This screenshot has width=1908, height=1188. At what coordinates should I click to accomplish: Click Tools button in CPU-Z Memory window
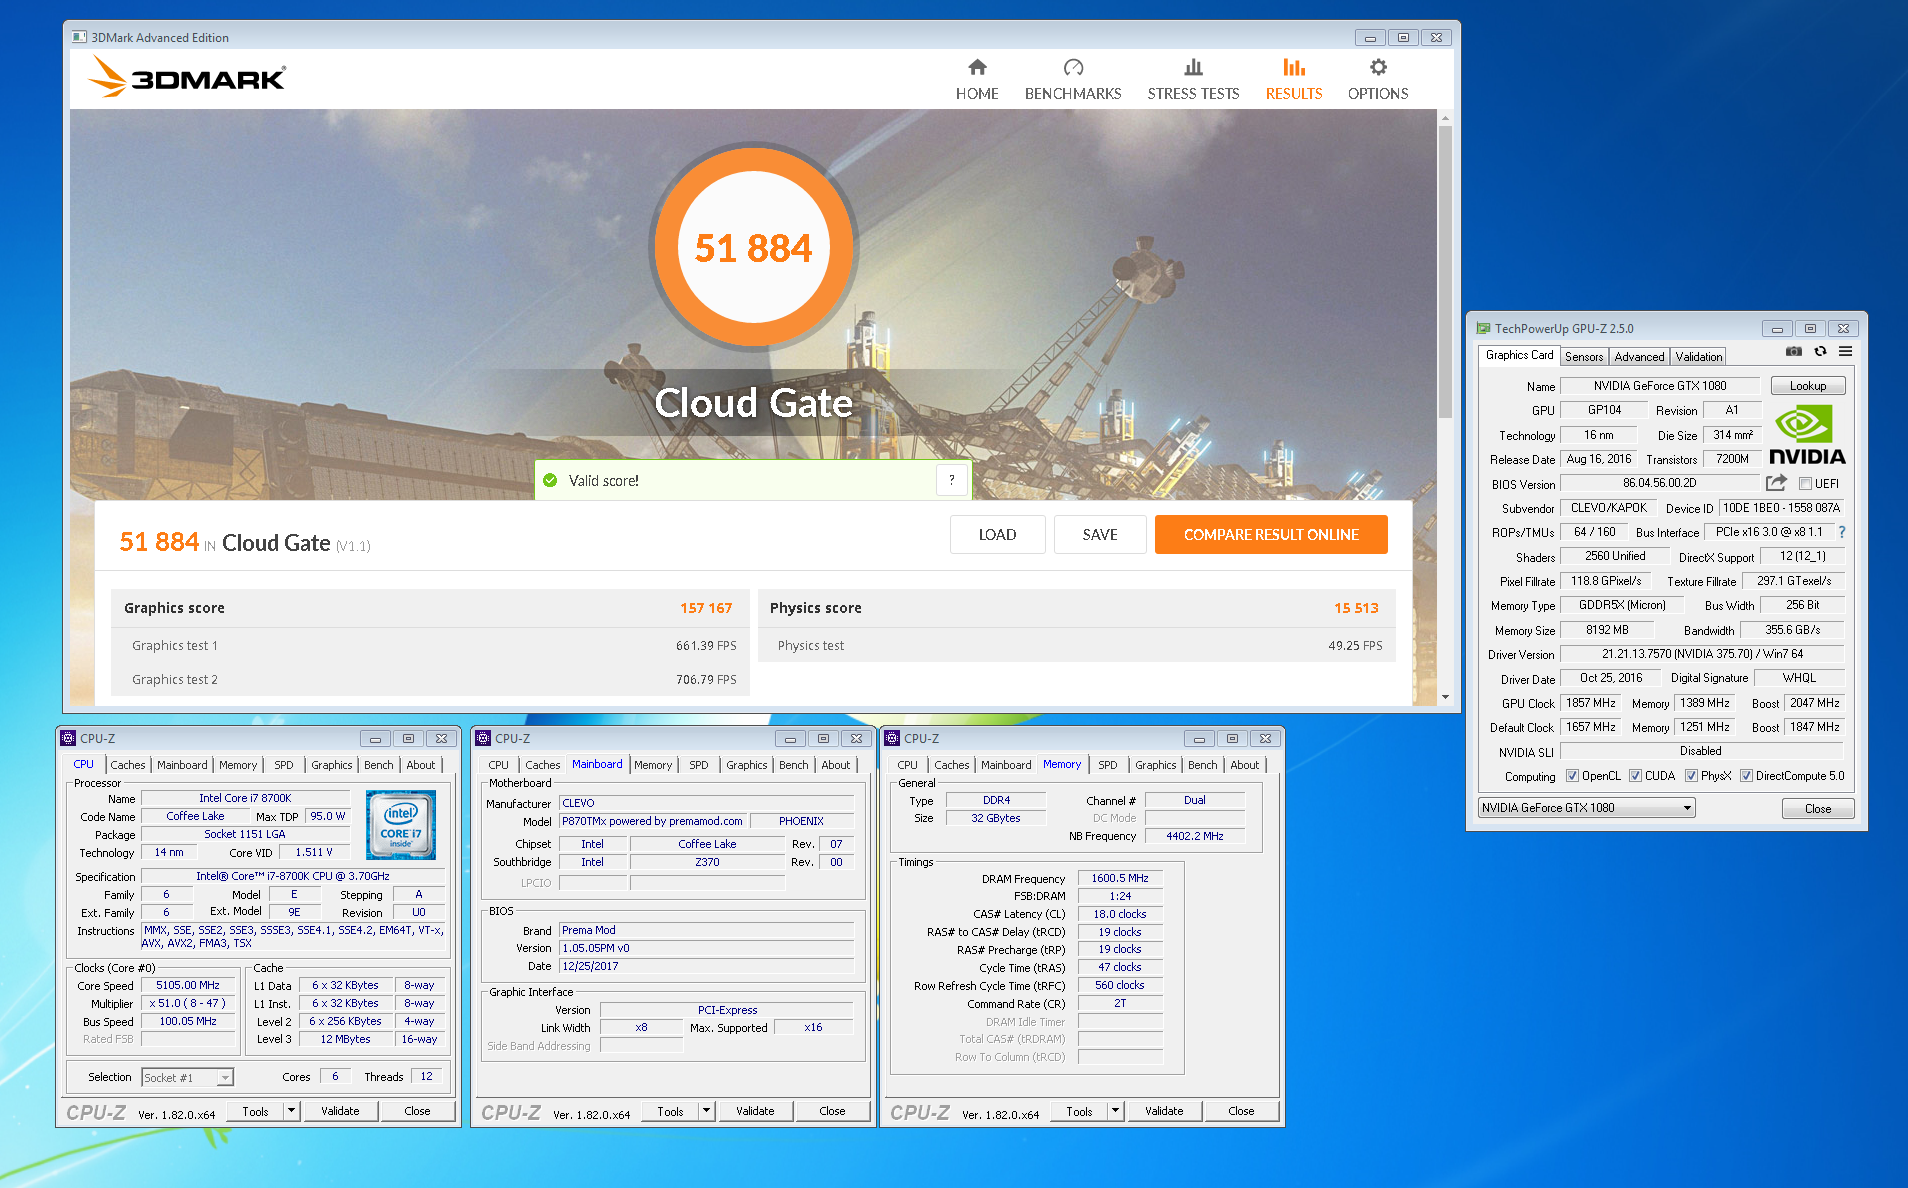tap(1079, 1111)
